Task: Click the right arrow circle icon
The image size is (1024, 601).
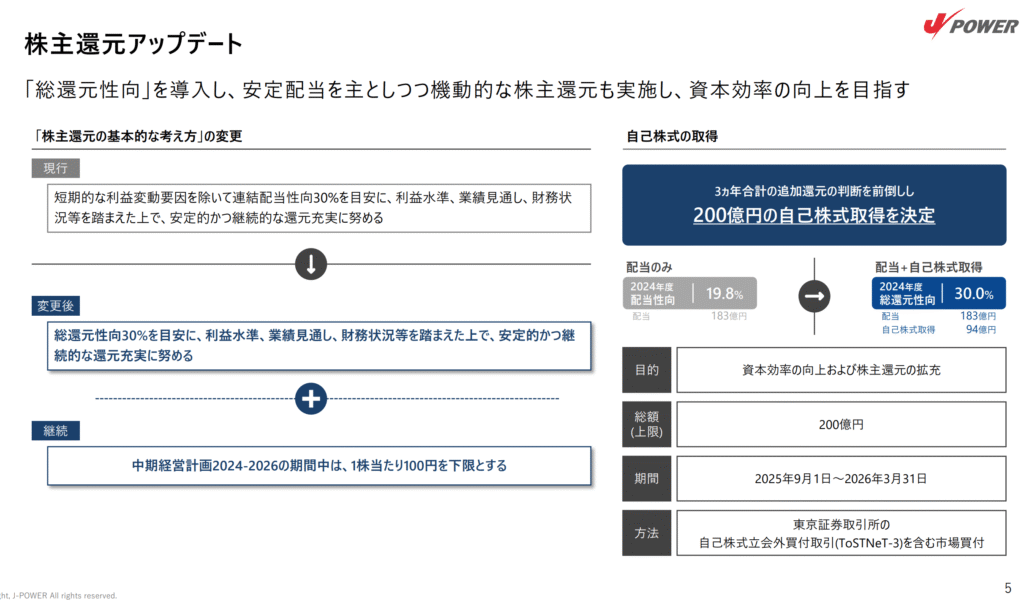Action: (x=814, y=295)
